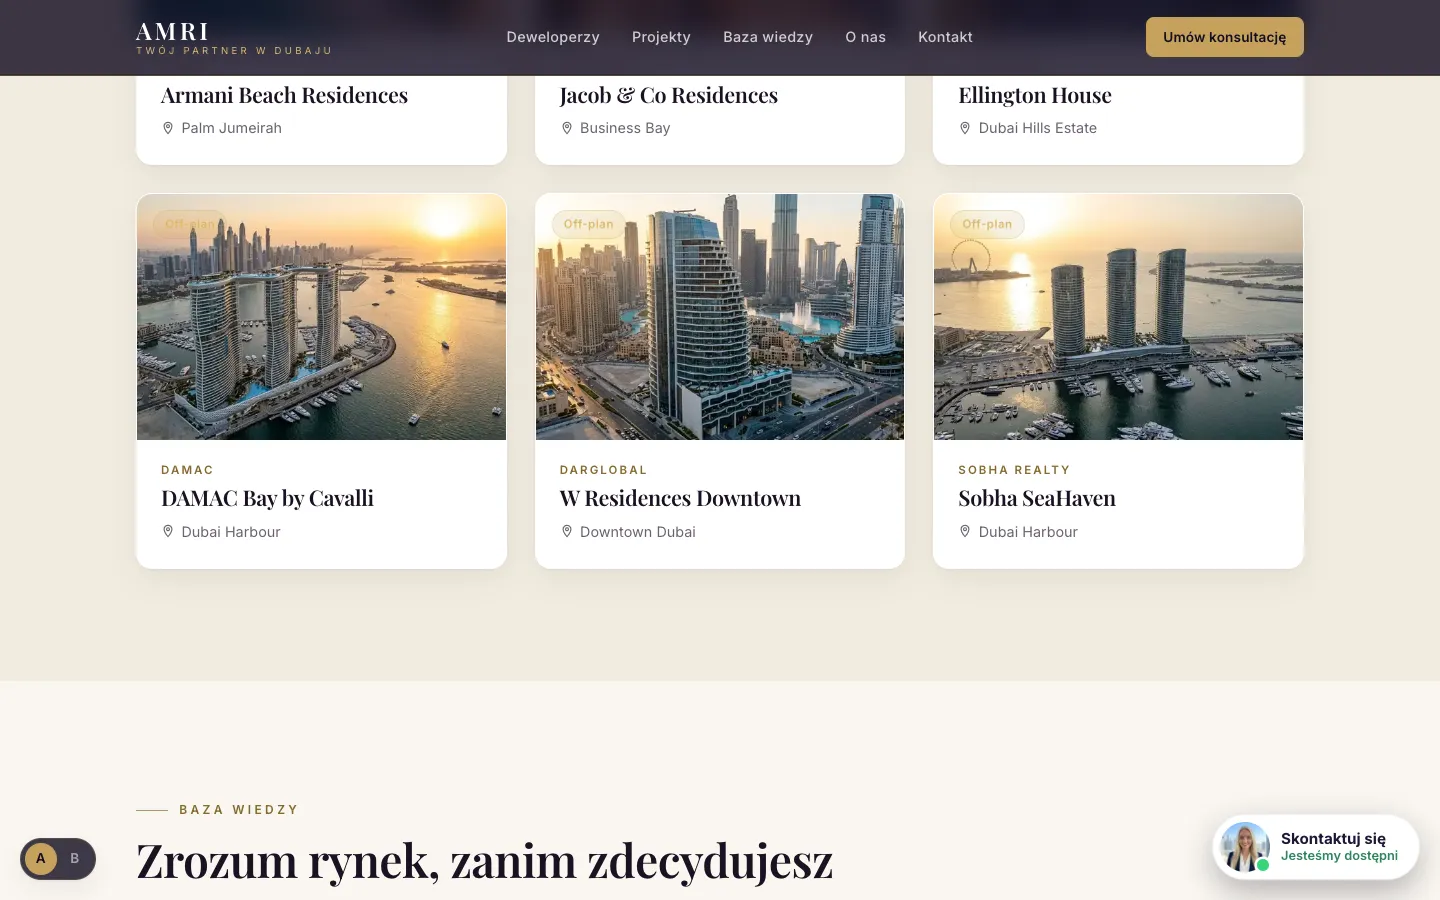Click the pin icon beside Dubai Hills Estate

[x=965, y=128]
